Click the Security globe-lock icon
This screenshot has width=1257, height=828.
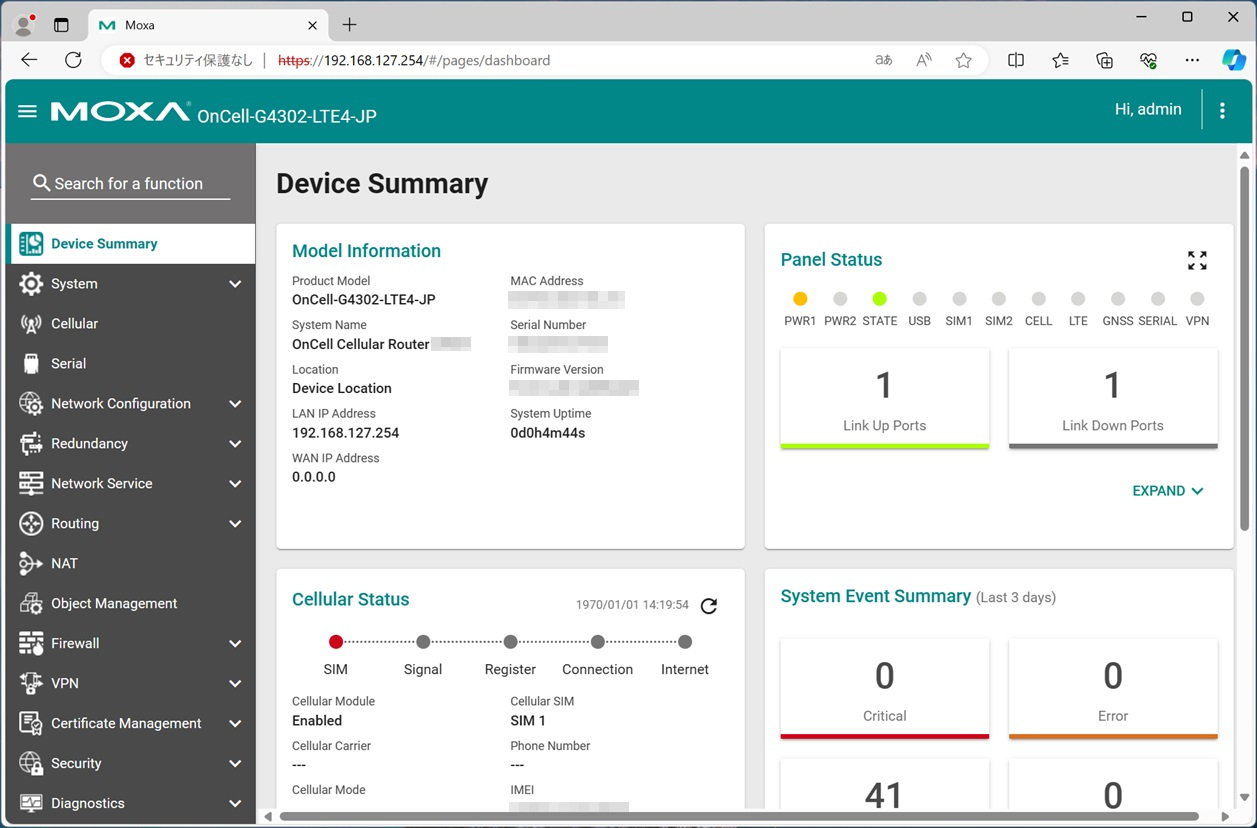pos(31,764)
